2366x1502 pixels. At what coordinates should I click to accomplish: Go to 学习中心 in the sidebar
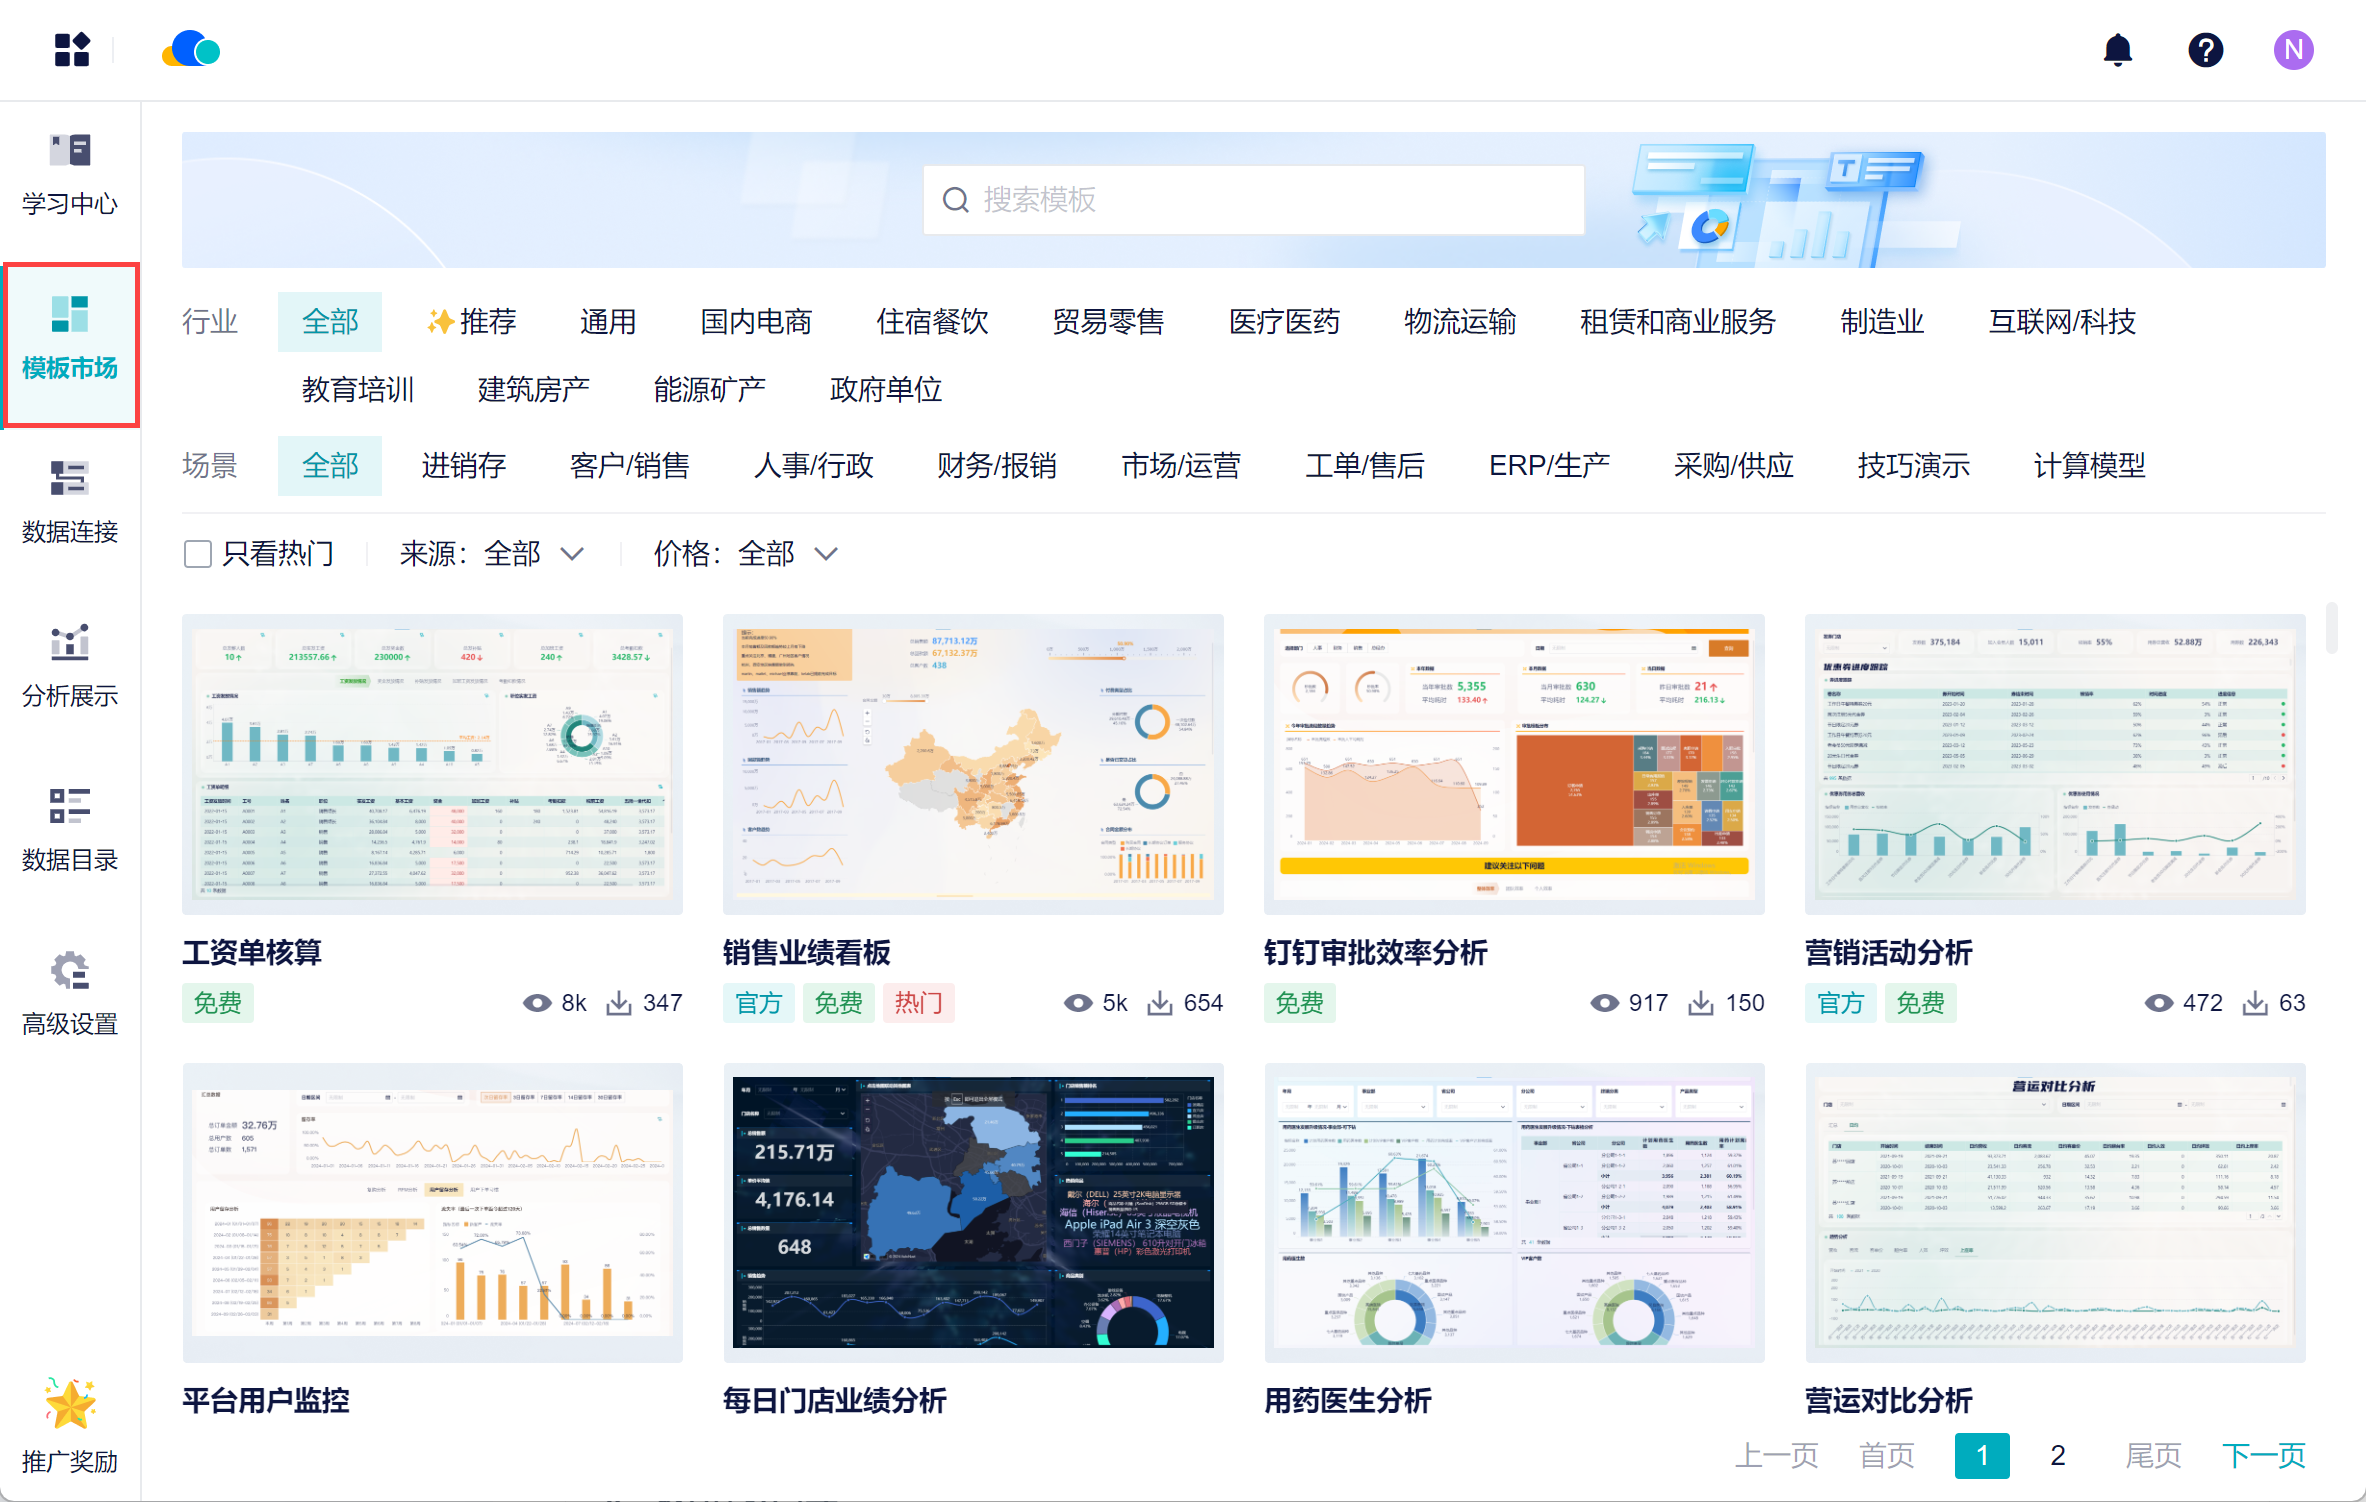70,176
